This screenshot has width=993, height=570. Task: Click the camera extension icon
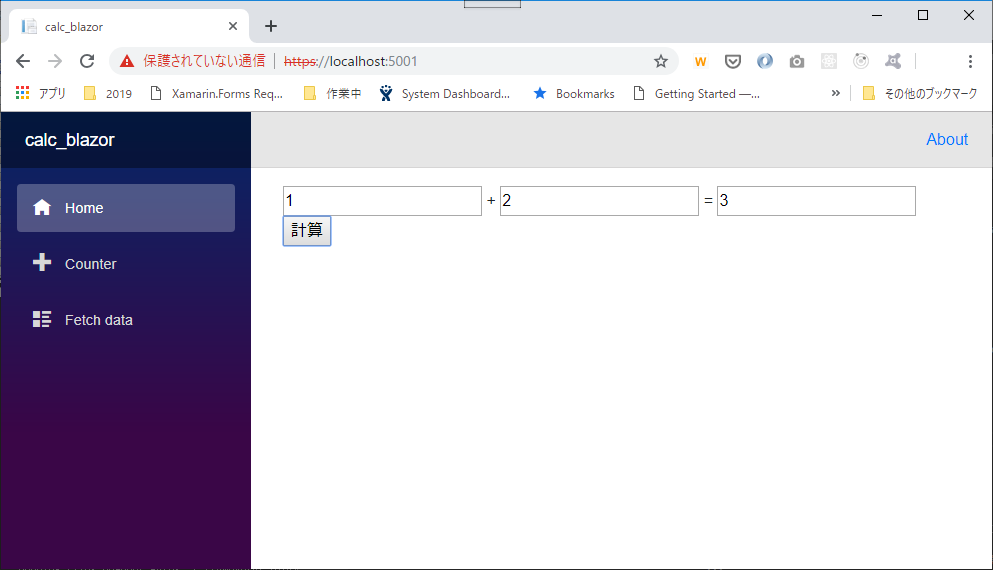(x=797, y=61)
